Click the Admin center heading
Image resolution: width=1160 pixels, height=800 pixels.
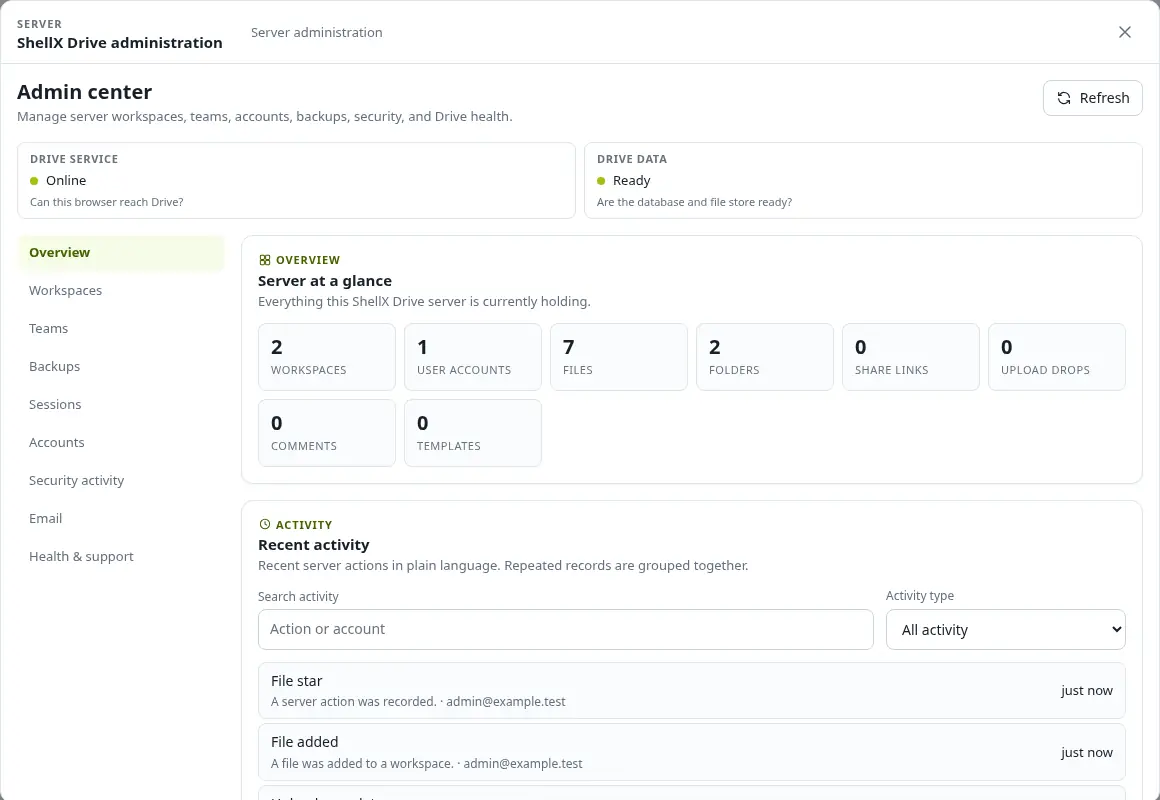coord(84,92)
